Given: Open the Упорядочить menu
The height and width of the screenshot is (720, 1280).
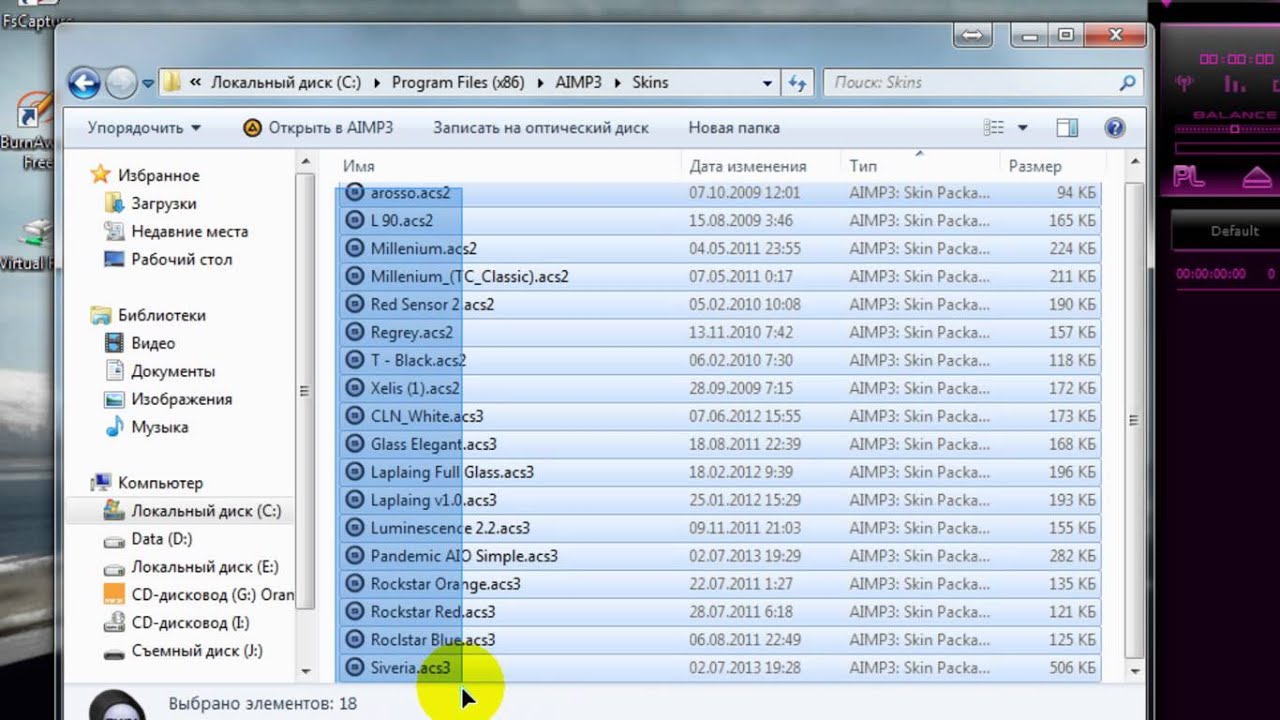Looking at the screenshot, I should pyautogui.click(x=144, y=128).
